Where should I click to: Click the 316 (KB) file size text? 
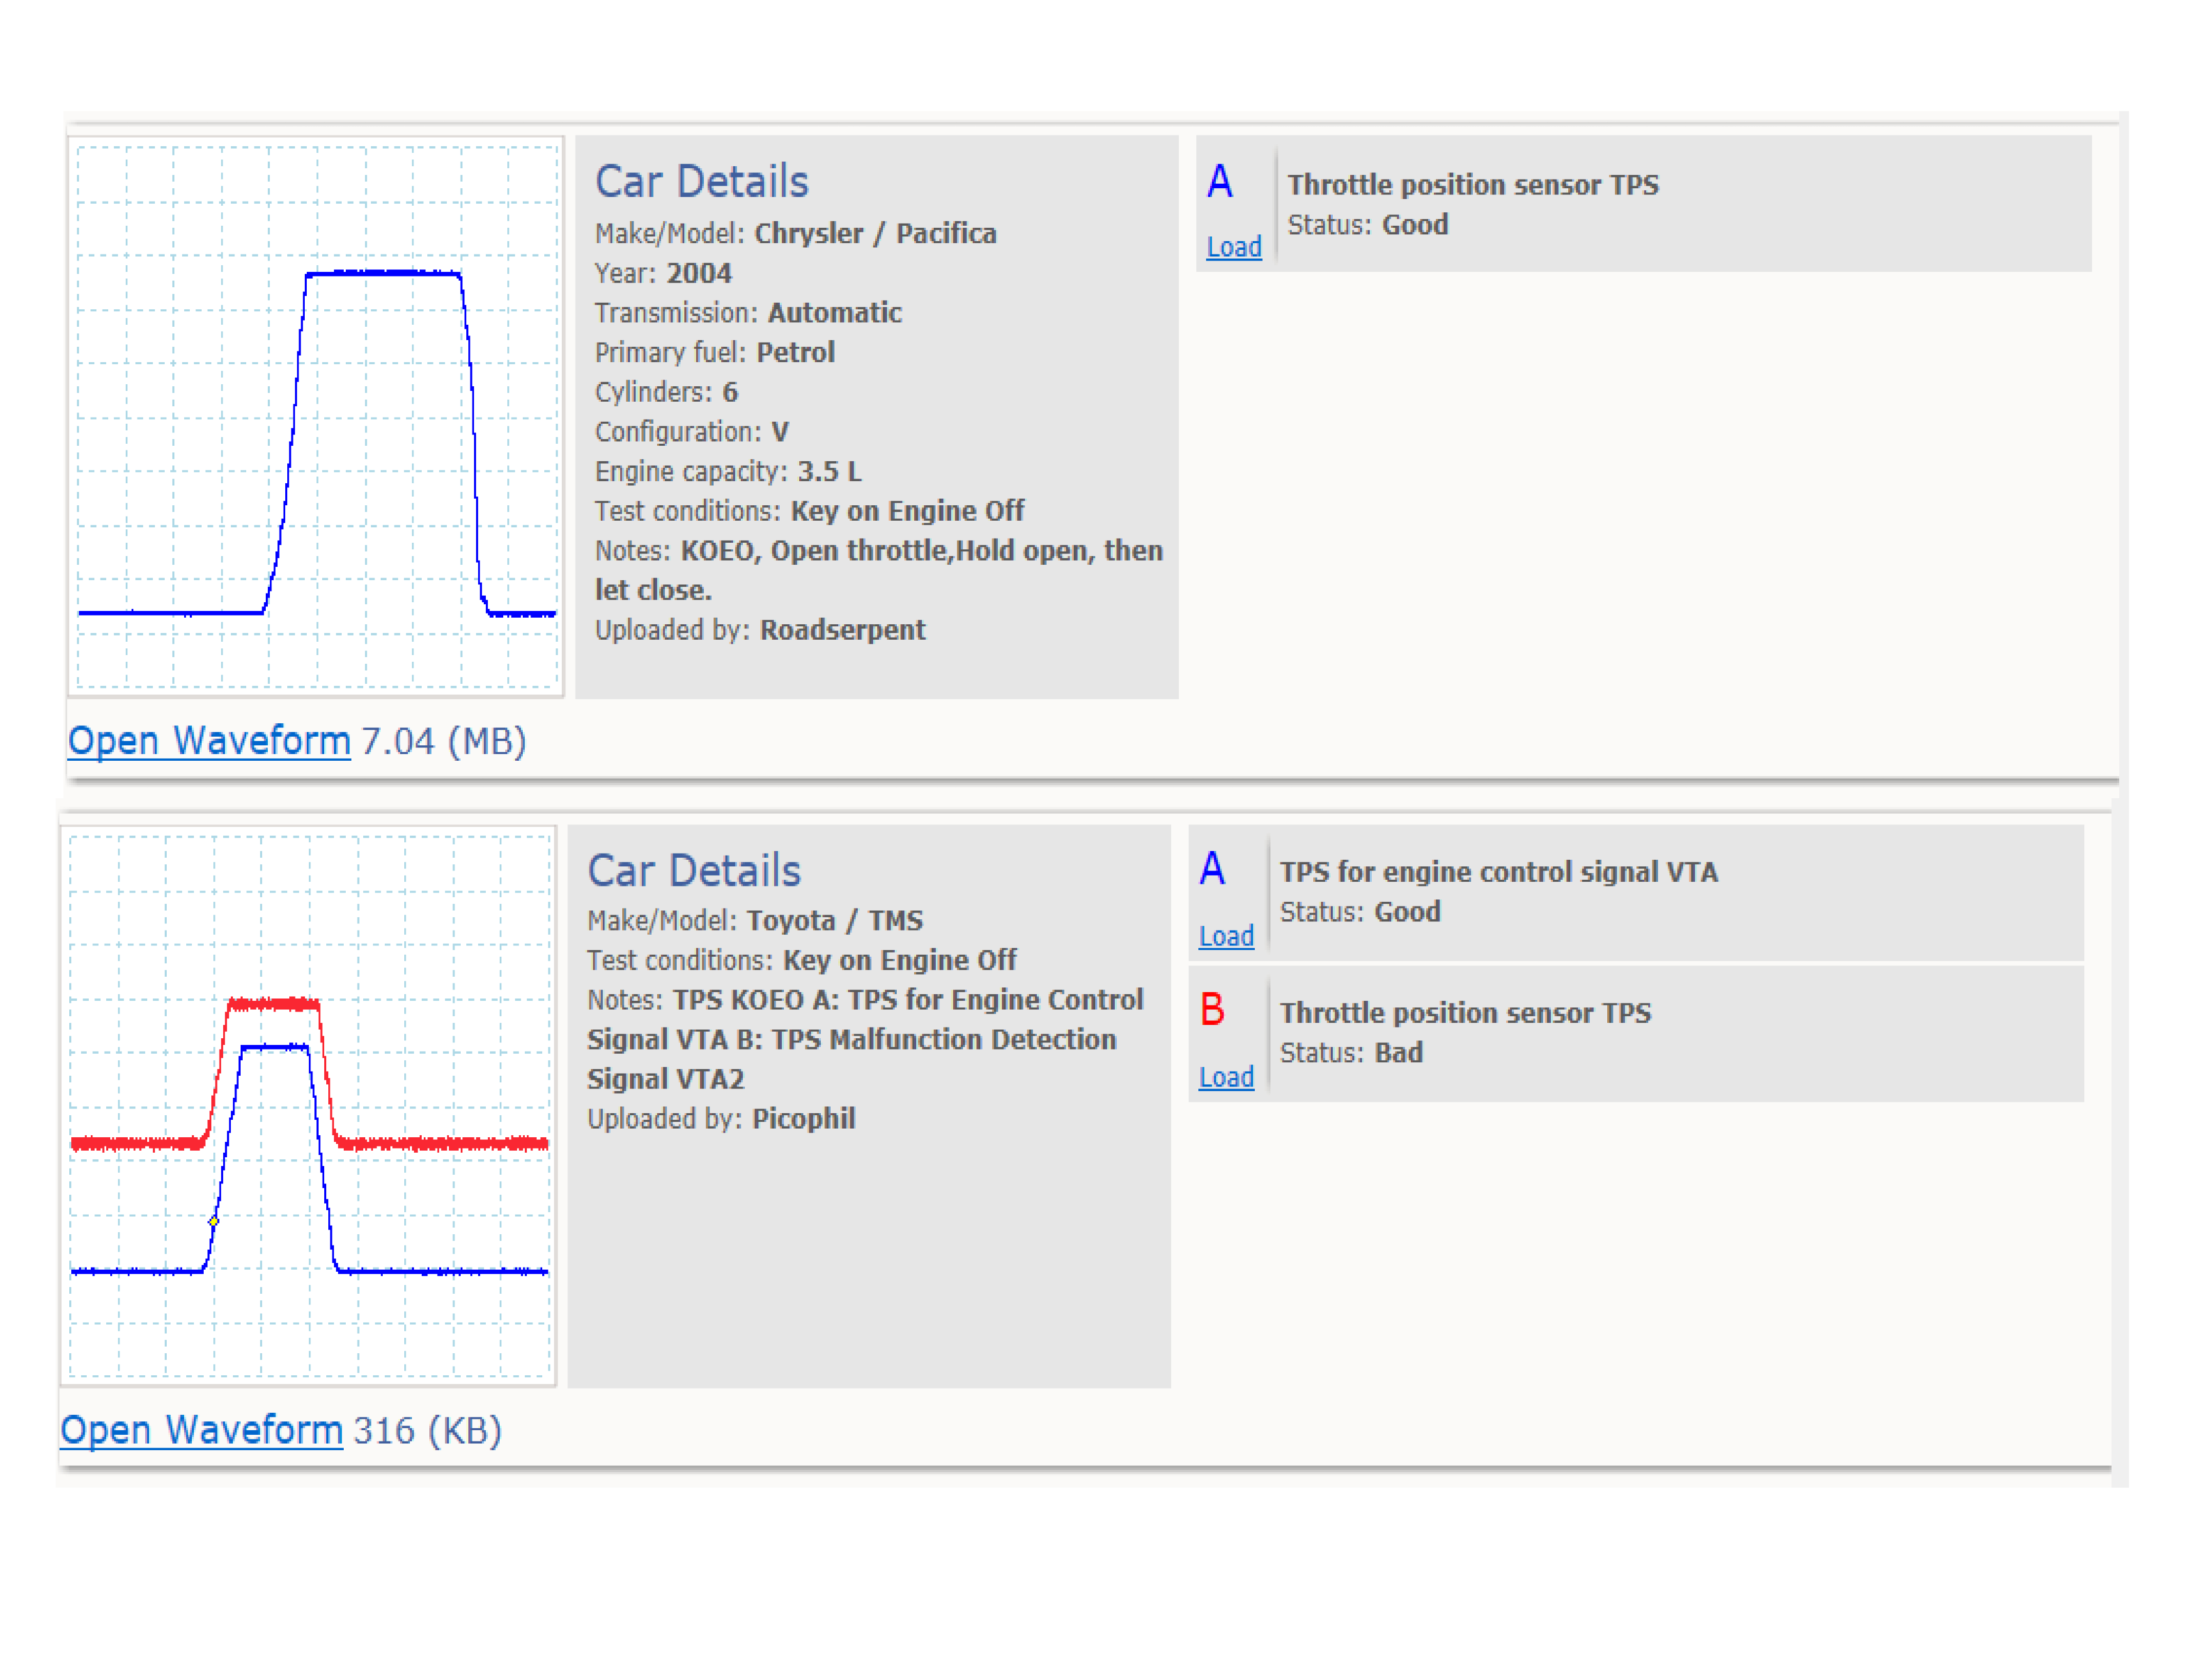pos(428,1431)
